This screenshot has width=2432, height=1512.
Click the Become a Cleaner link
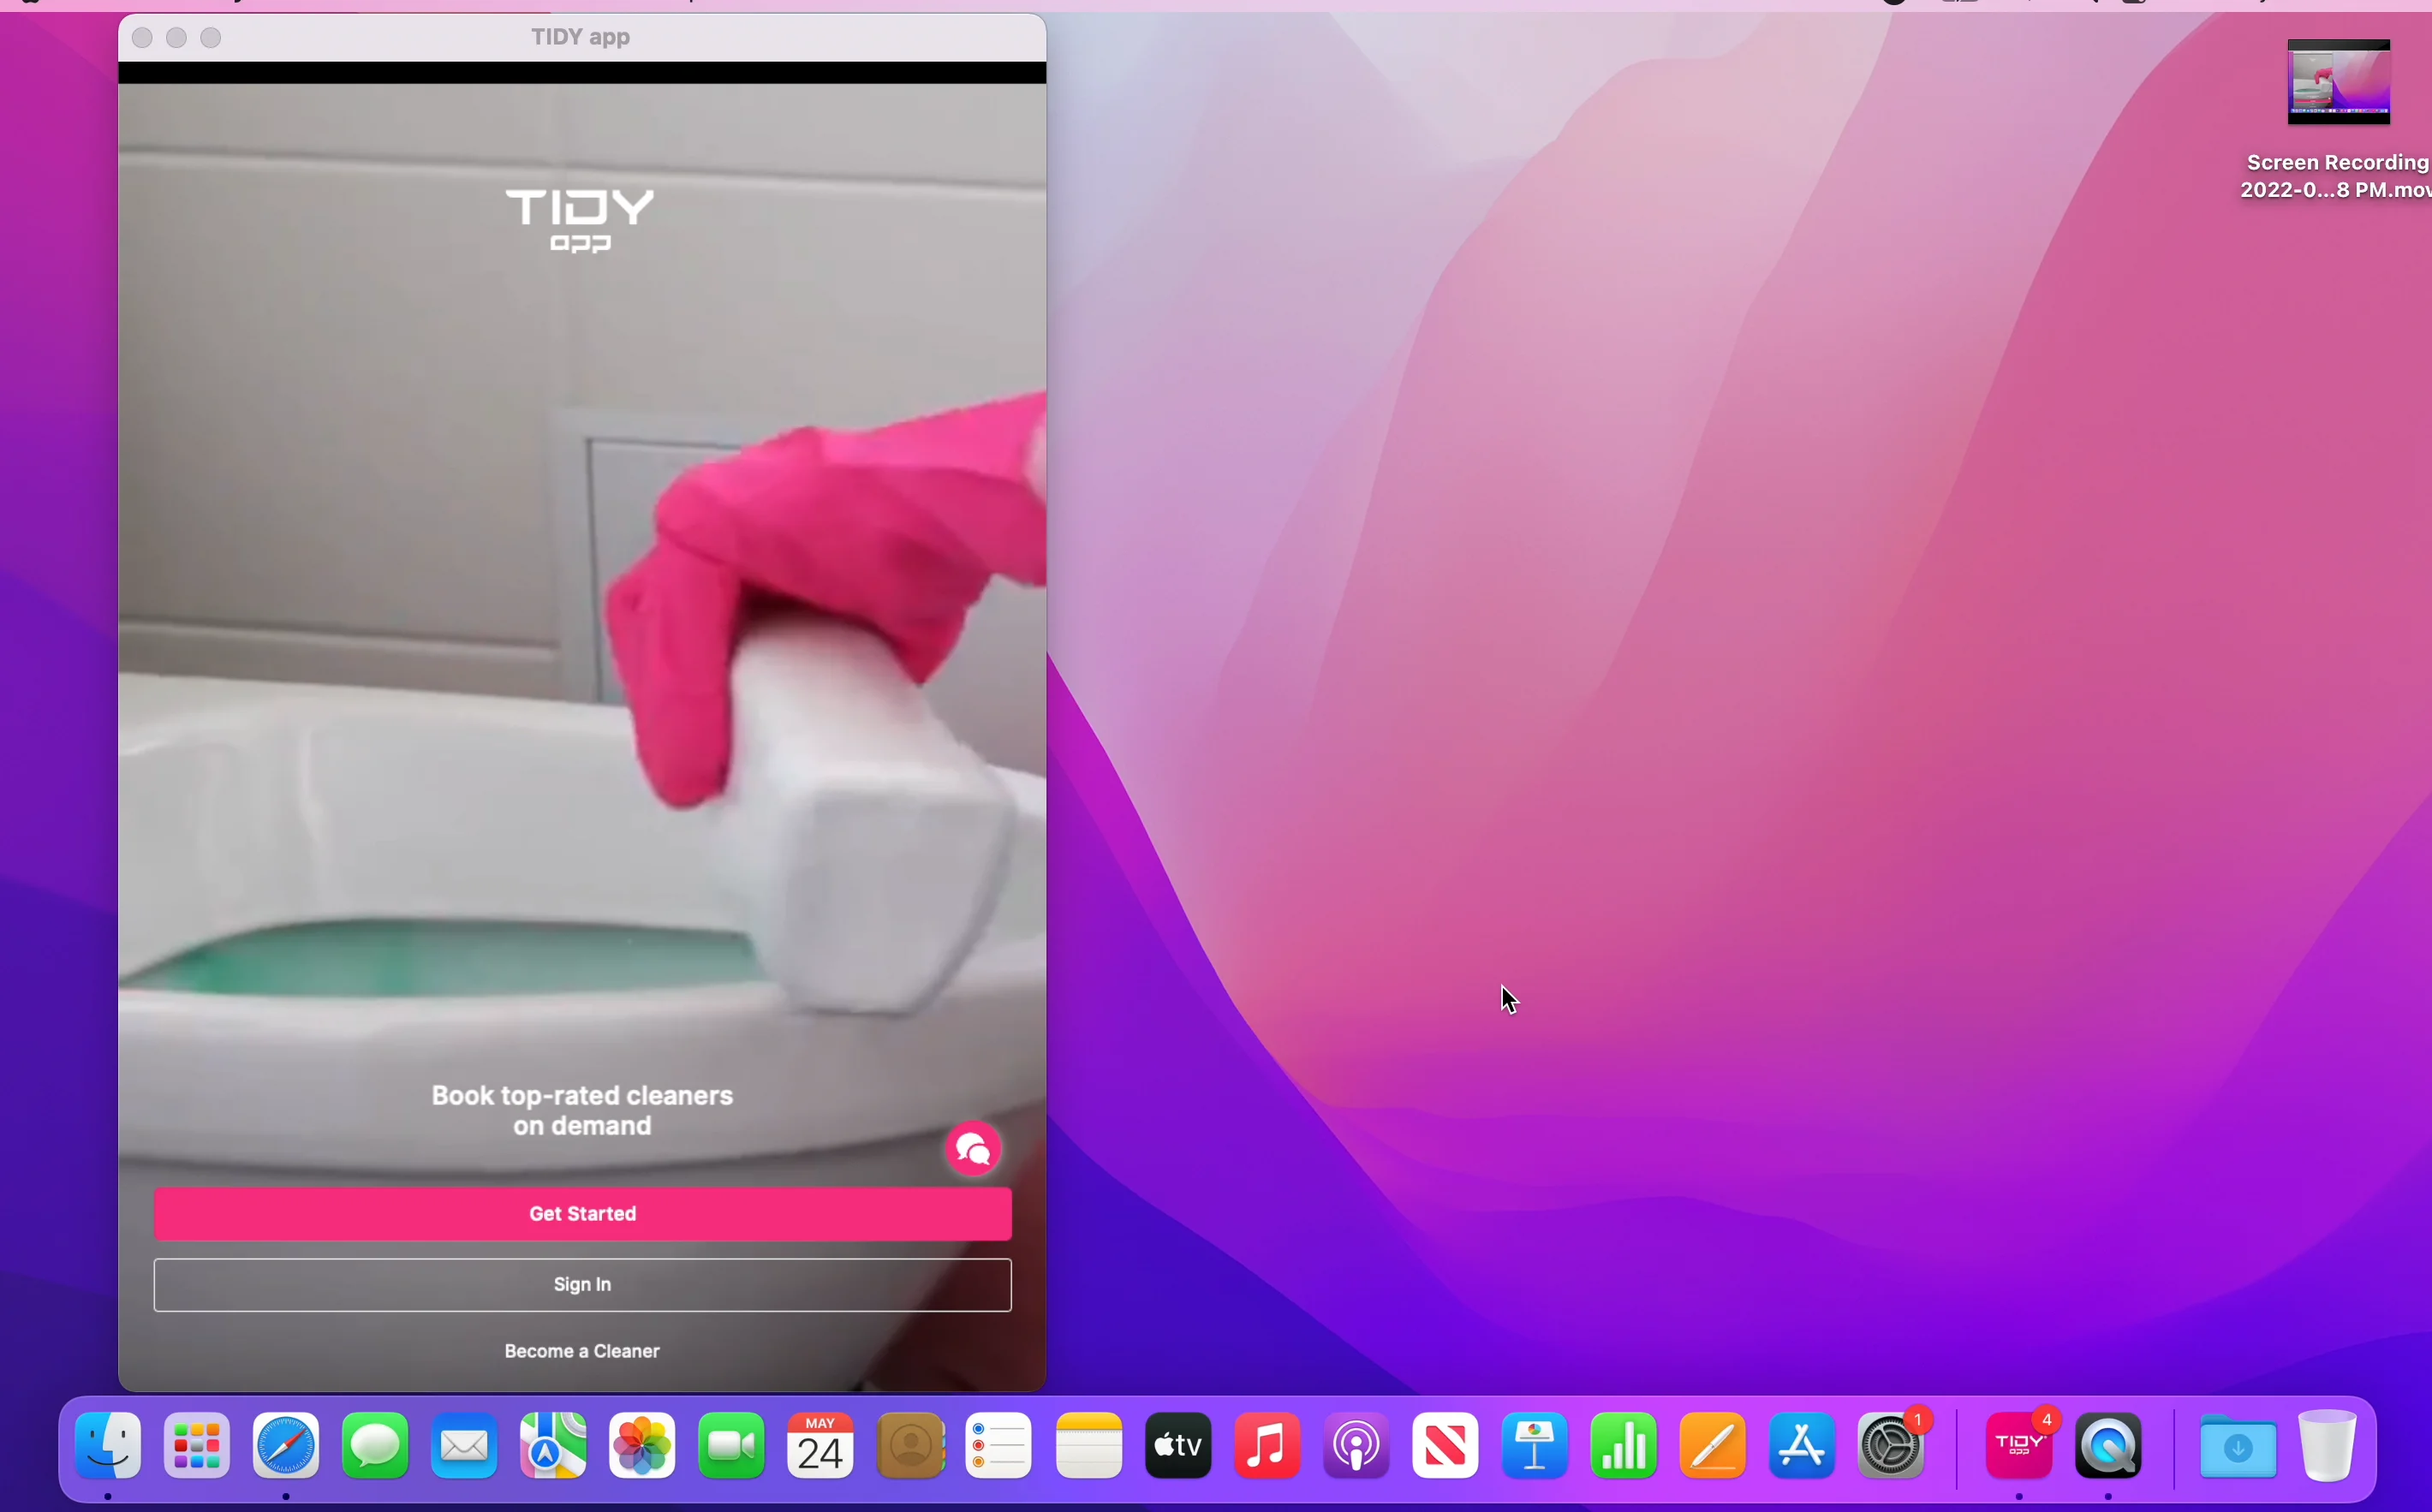click(x=582, y=1350)
